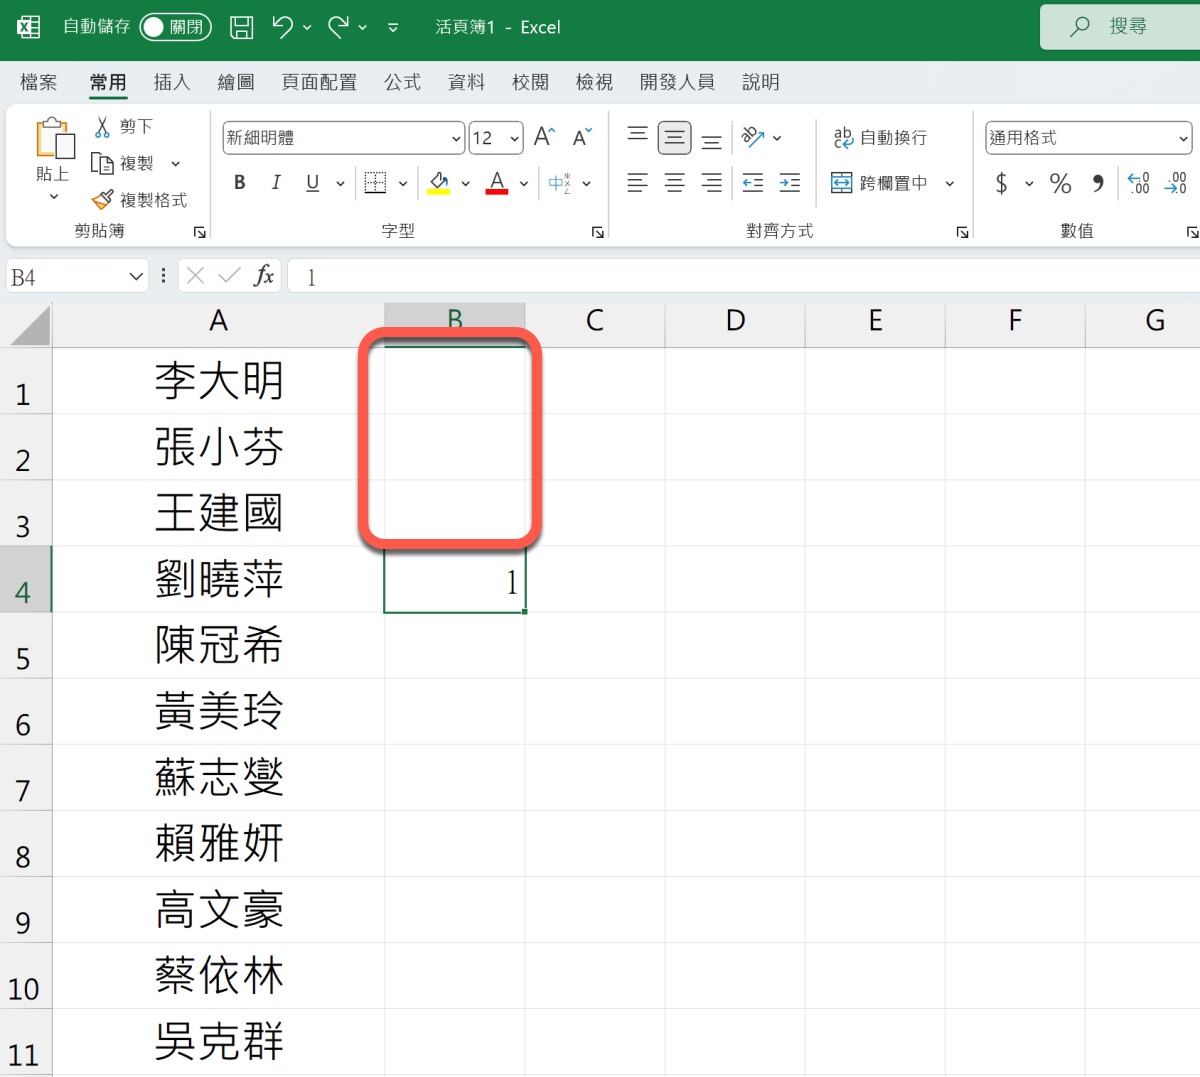Toggle Italic formatting
The height and width of the screenshot is (1077, 1200).
click(276, 183)
